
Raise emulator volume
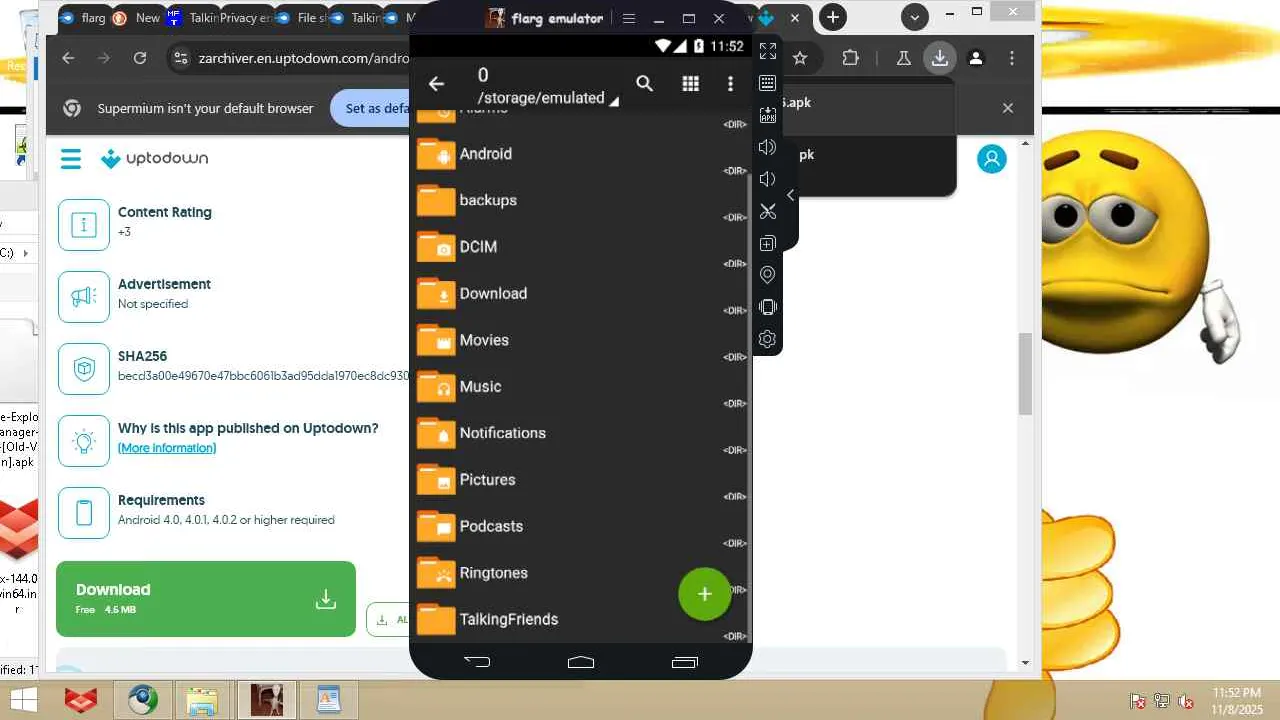[768, 147]
